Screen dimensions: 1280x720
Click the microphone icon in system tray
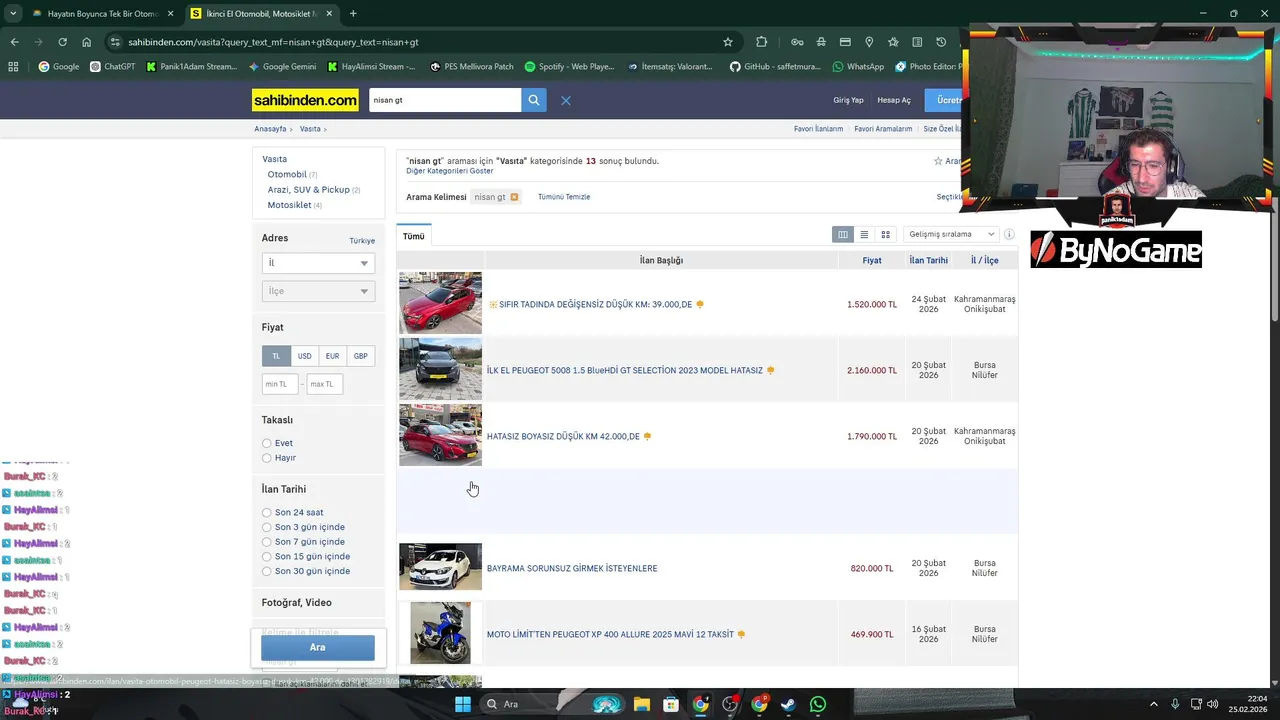pyautogui.click(x=1175, y=704)
